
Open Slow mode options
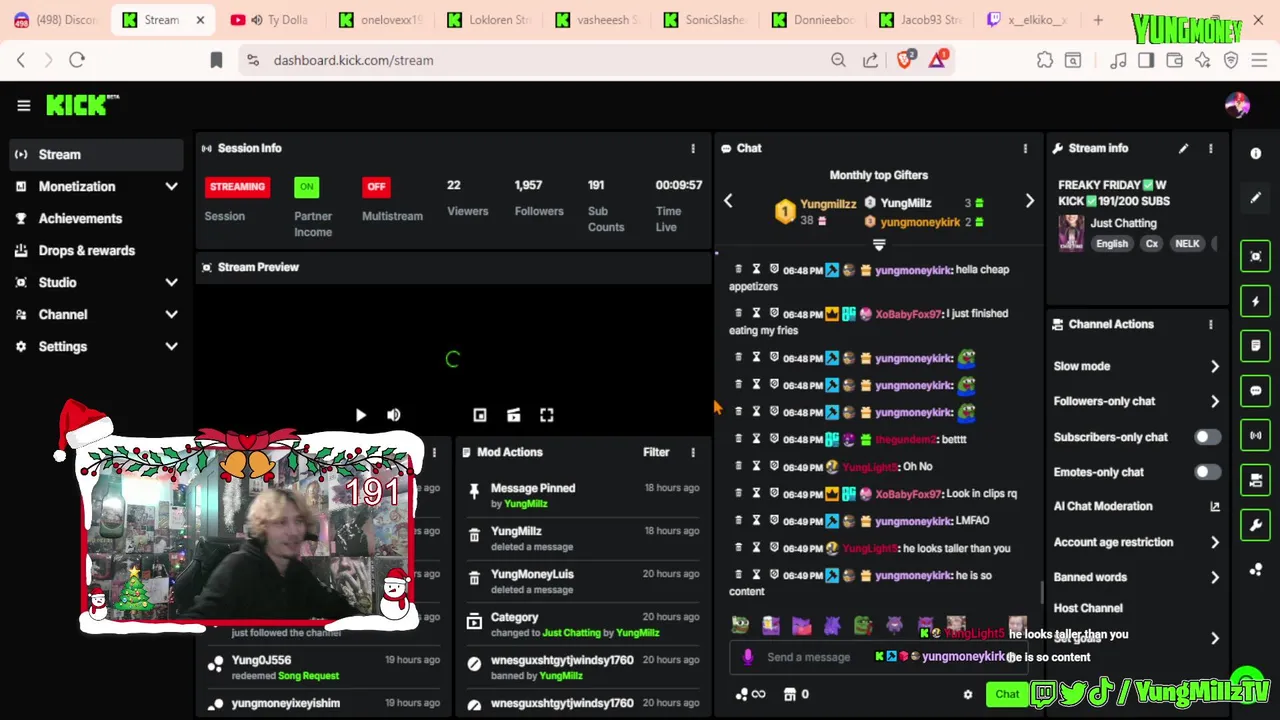point(1137,366)
